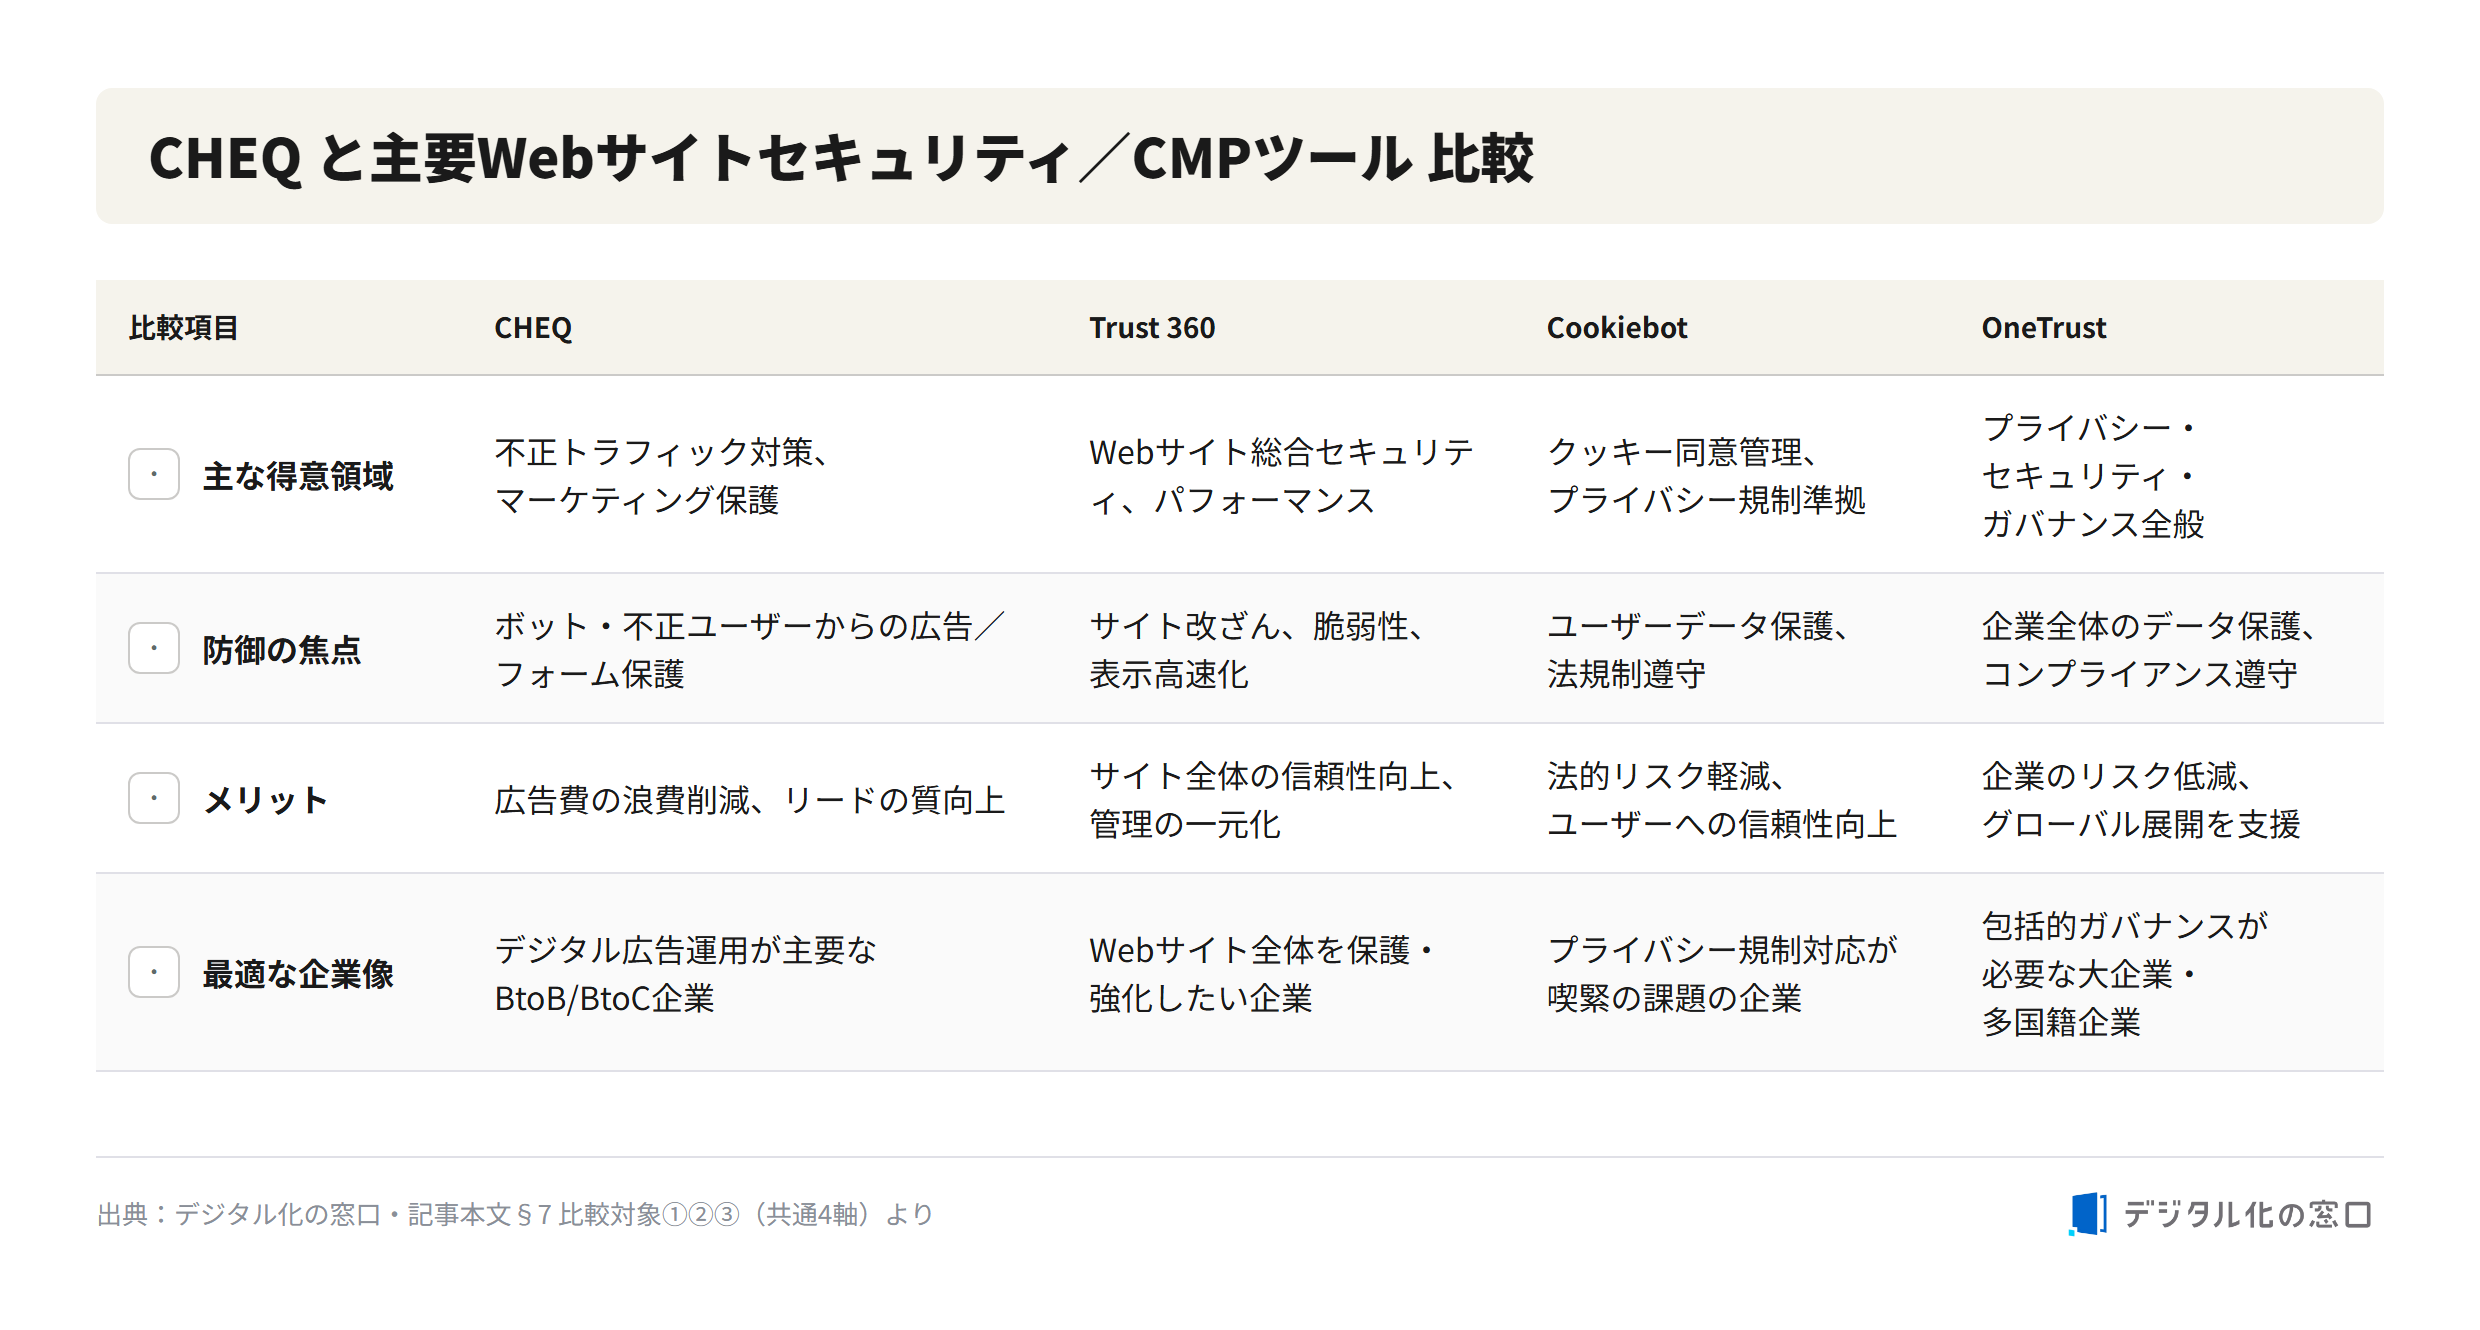
Task: Click the icon box beside メリット
Action: [154, 798]
